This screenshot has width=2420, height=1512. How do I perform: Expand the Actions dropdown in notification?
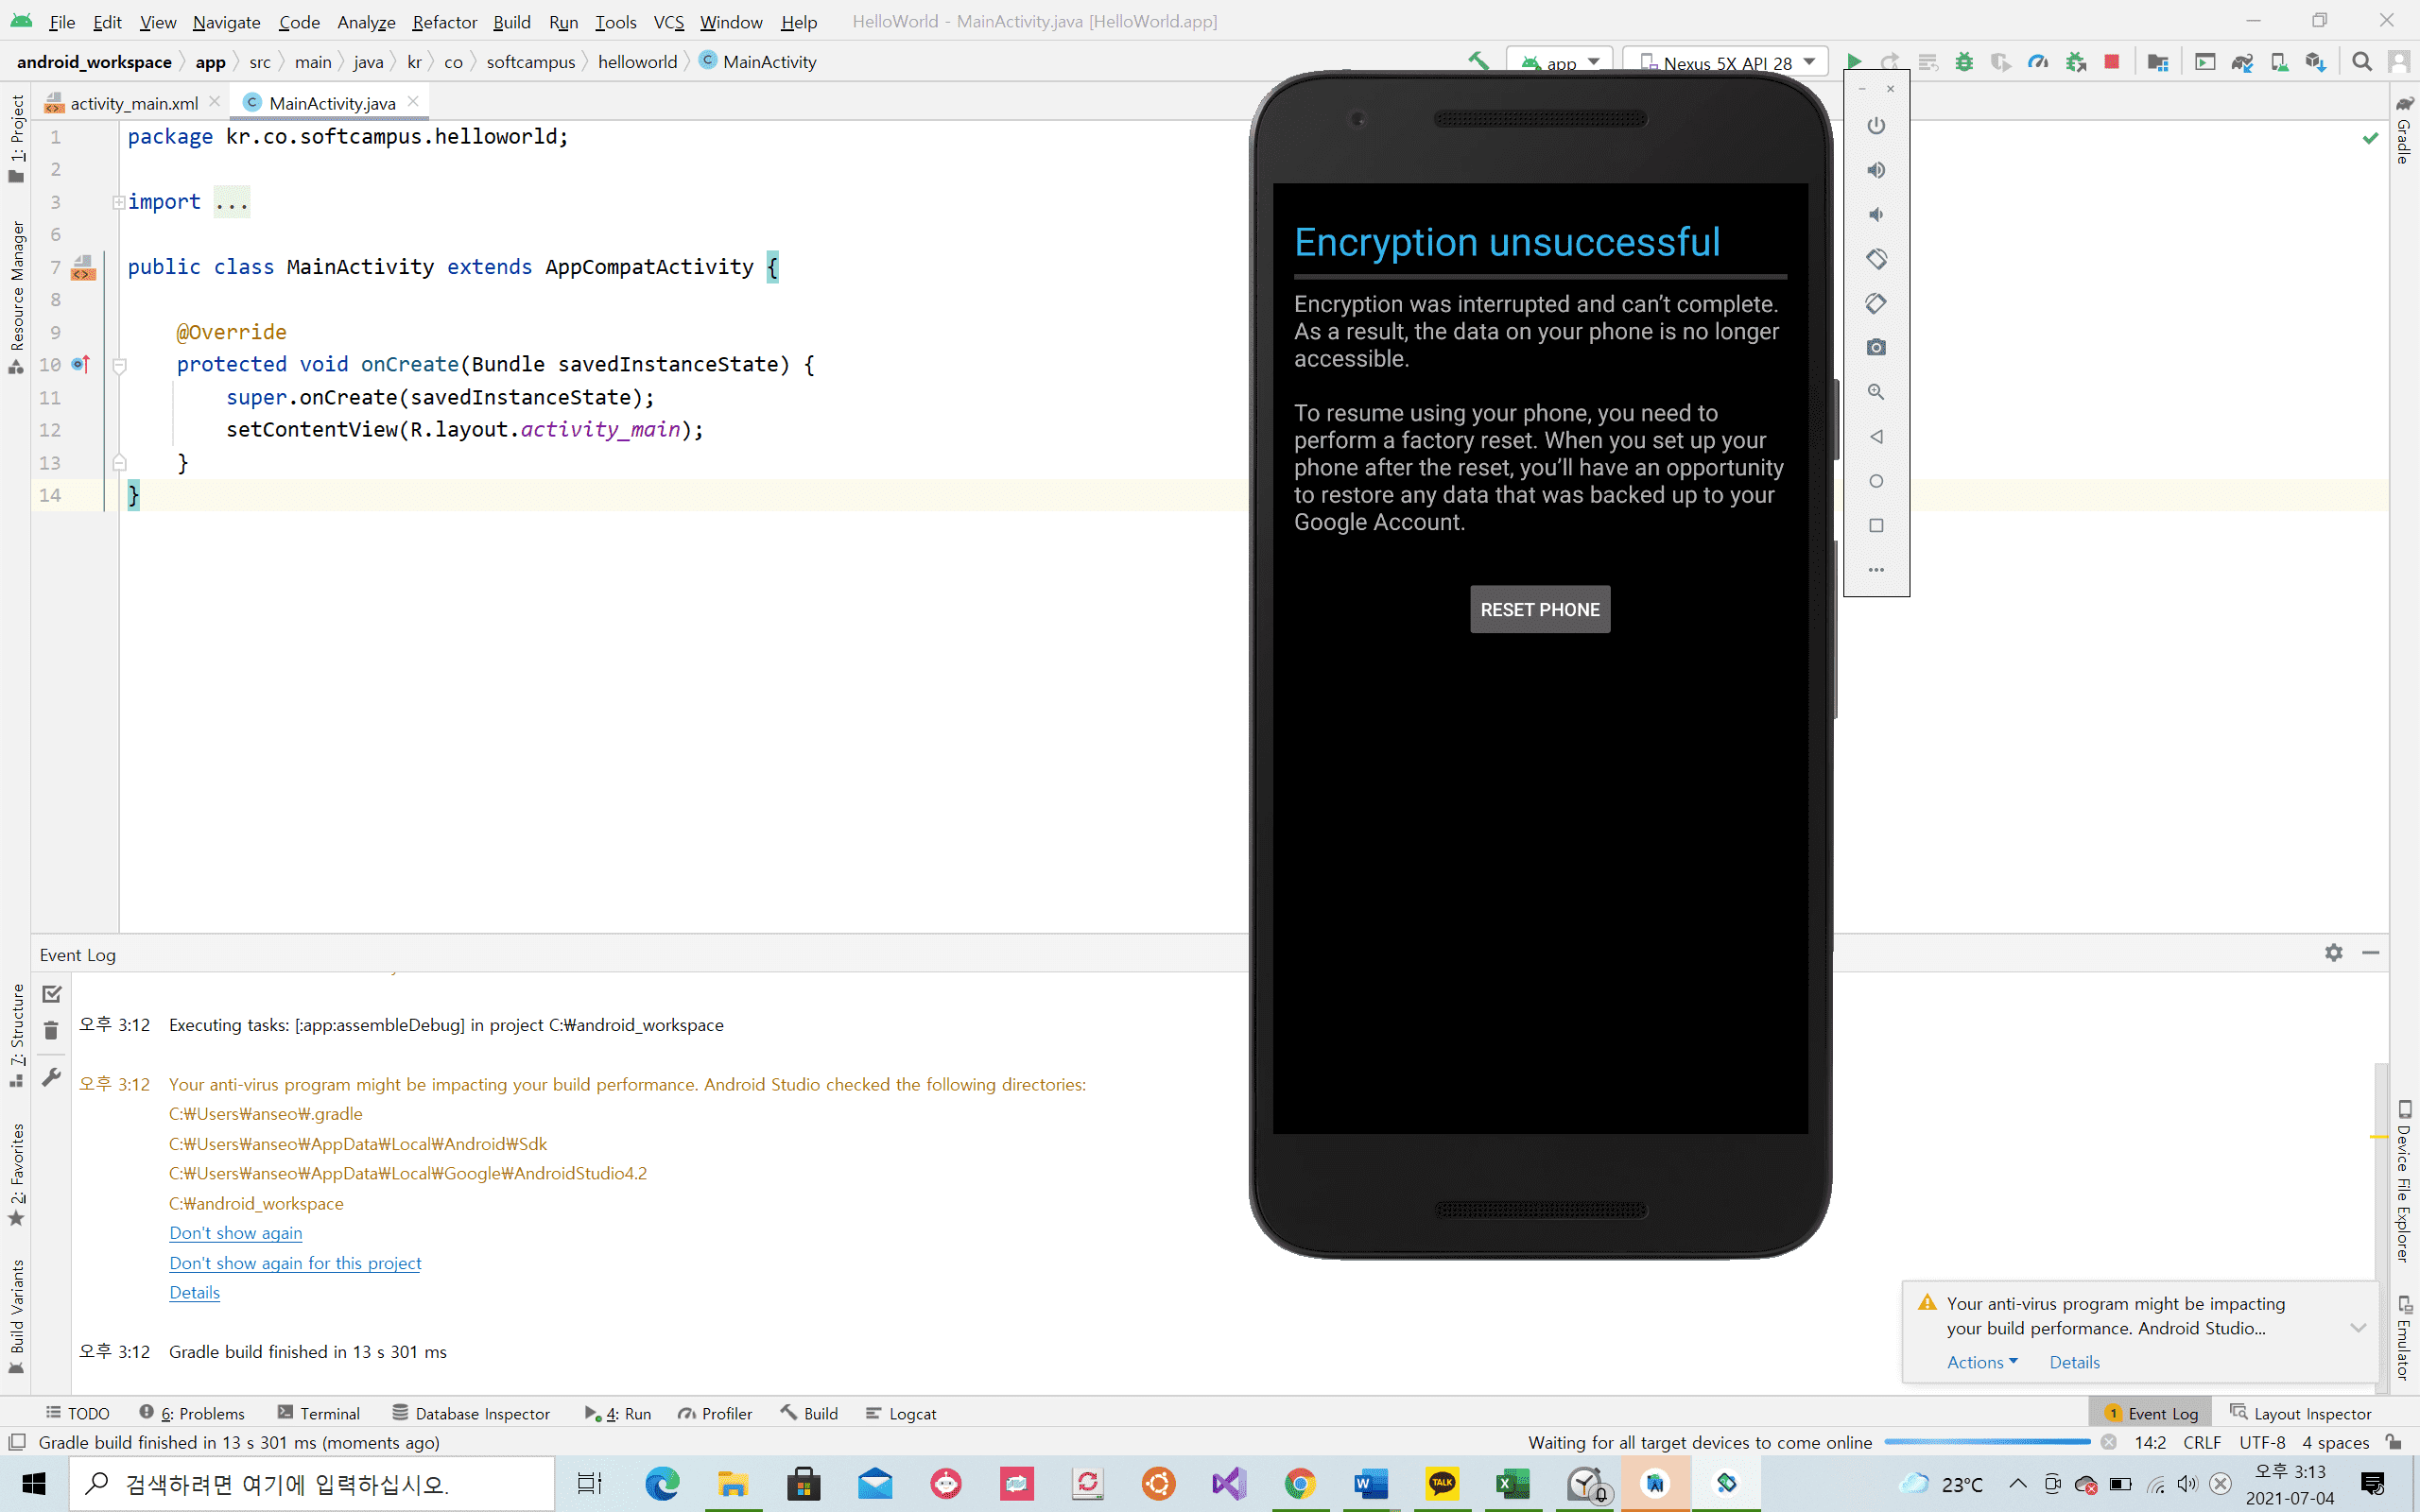click(1982, 1362)
